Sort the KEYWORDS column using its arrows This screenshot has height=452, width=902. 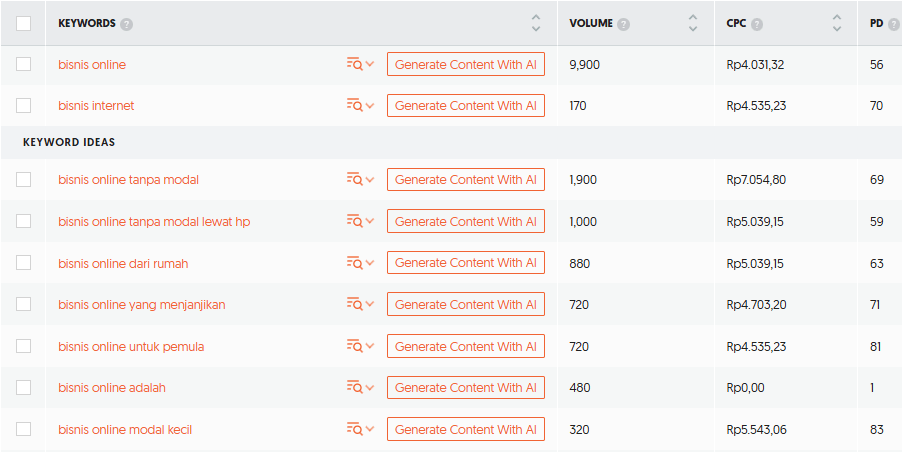click(x=536, y=23)
